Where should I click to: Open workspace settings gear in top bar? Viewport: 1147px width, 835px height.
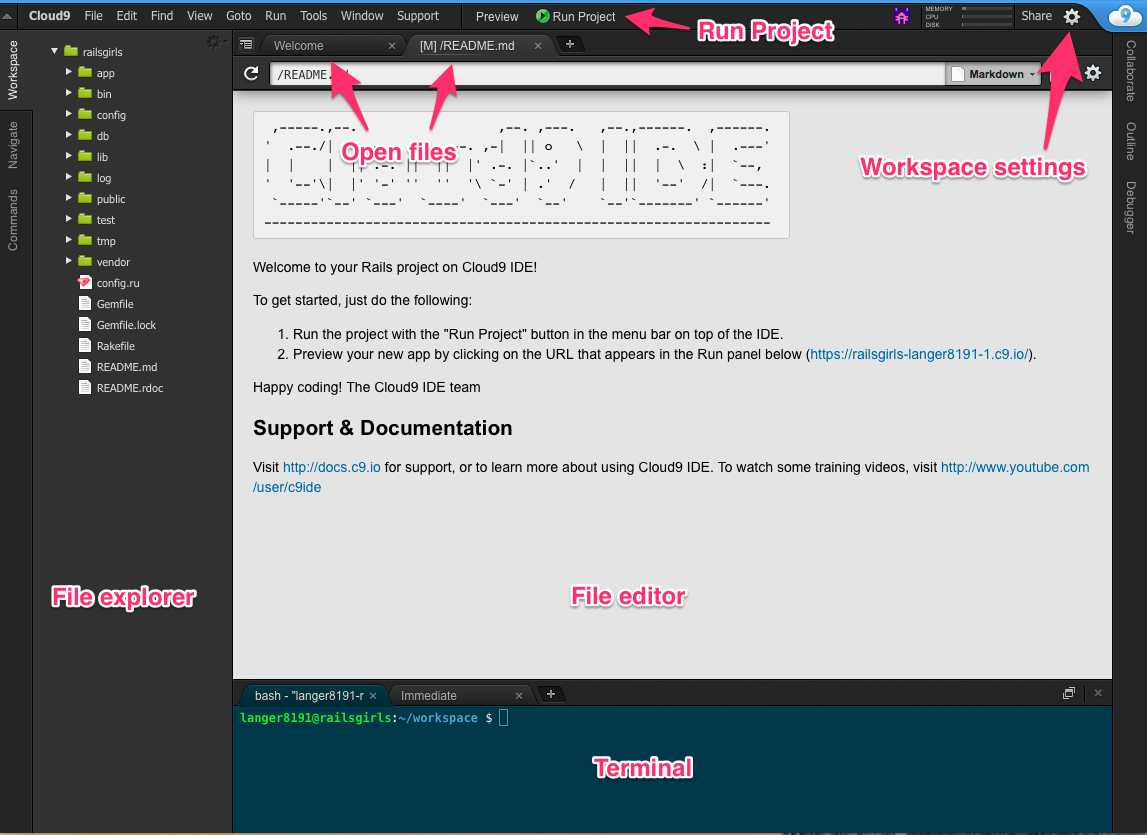pos(1072,17)
